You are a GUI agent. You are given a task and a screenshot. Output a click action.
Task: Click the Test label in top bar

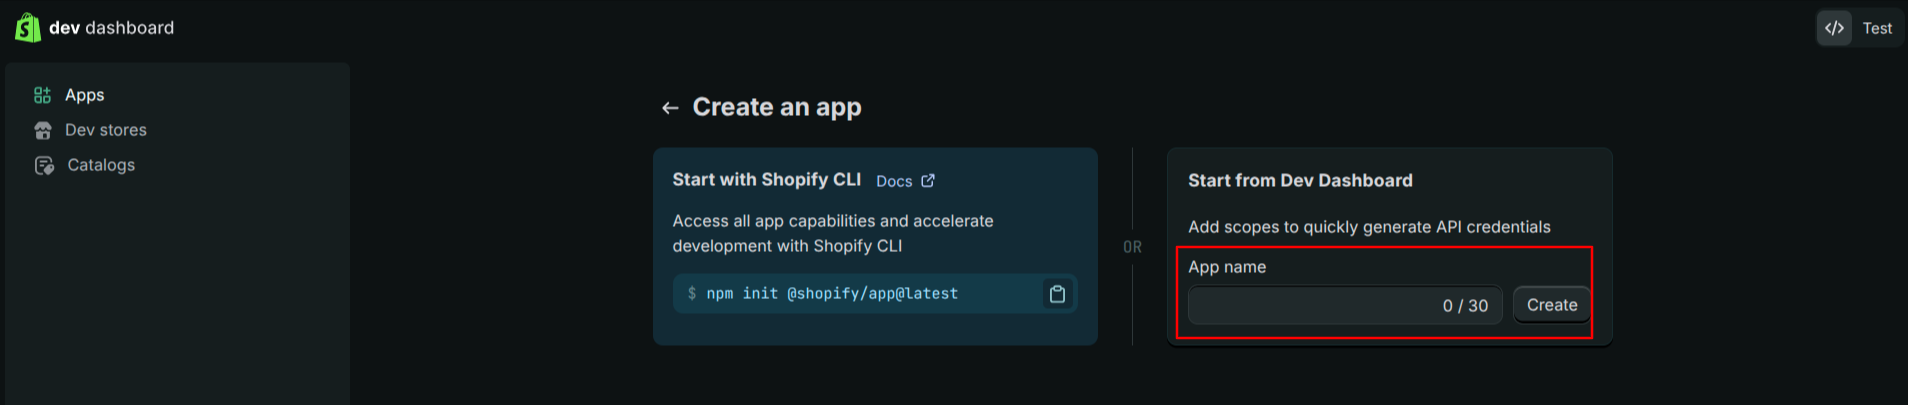point(1877,28)
